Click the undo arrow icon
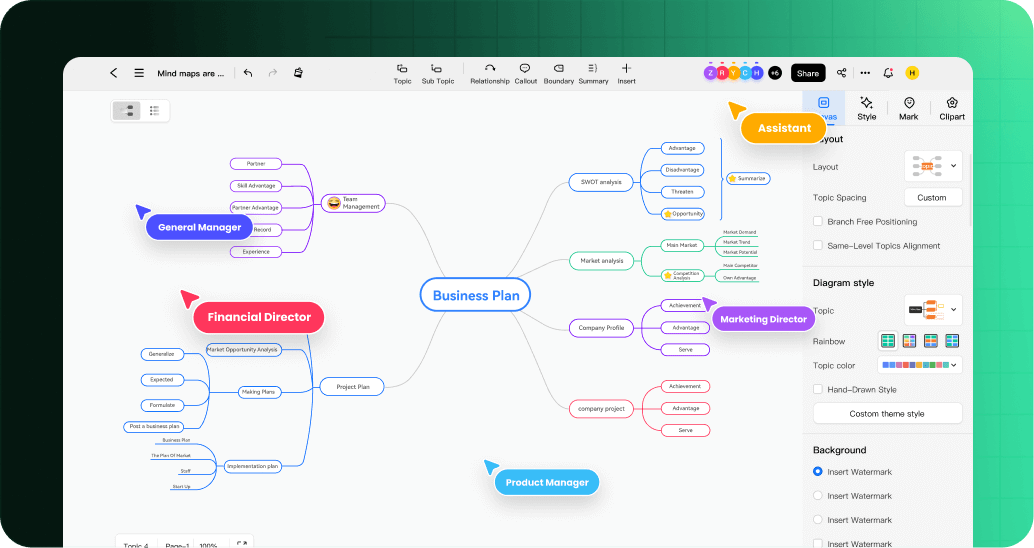1034x548 pixels. point(248,73)
